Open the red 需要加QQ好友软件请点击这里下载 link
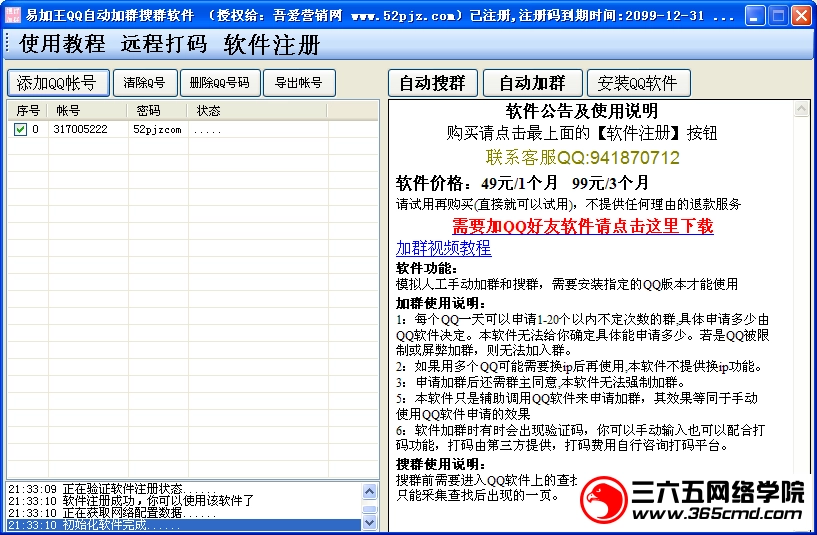The width and height of the screenshot is (817, 535). (583, 226)
